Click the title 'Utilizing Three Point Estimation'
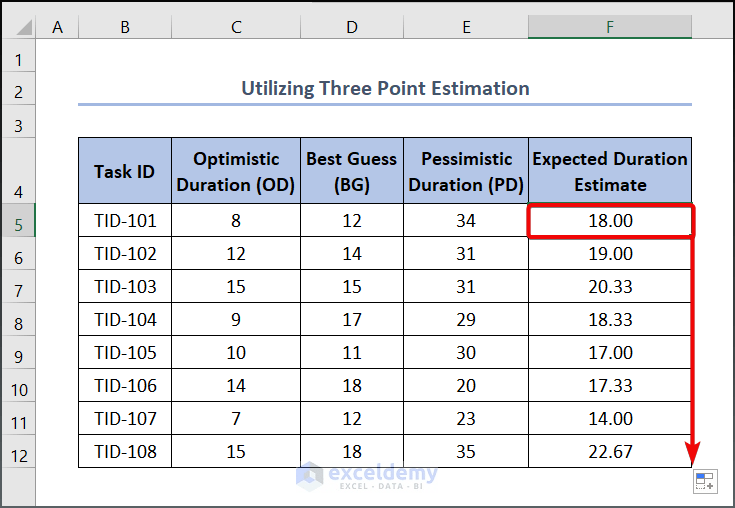The height and width of the screenshot is (508, 735). [385, 88]
